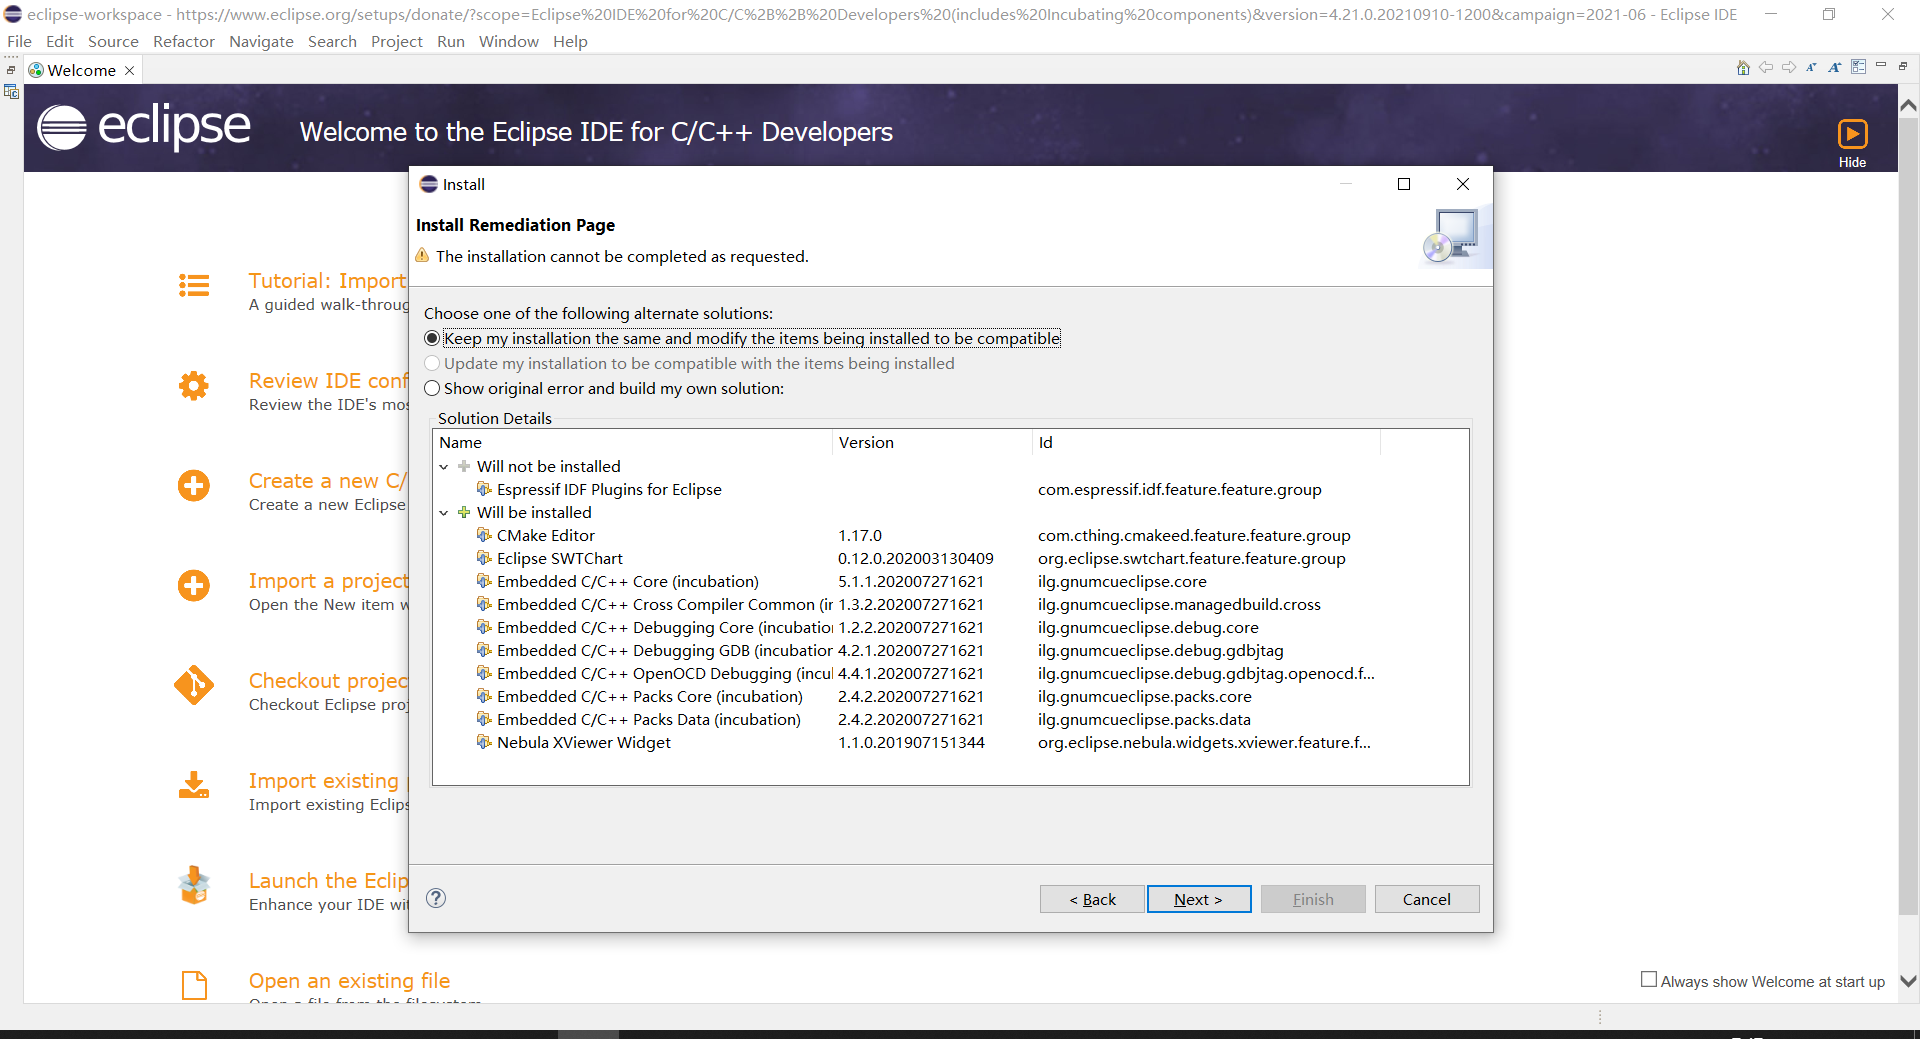The image size is (1920, 1039).
Task: Click the Navigate Forward arrow in Welcome toolbar
Action: pyautogui.click(x=1789, y=67)
